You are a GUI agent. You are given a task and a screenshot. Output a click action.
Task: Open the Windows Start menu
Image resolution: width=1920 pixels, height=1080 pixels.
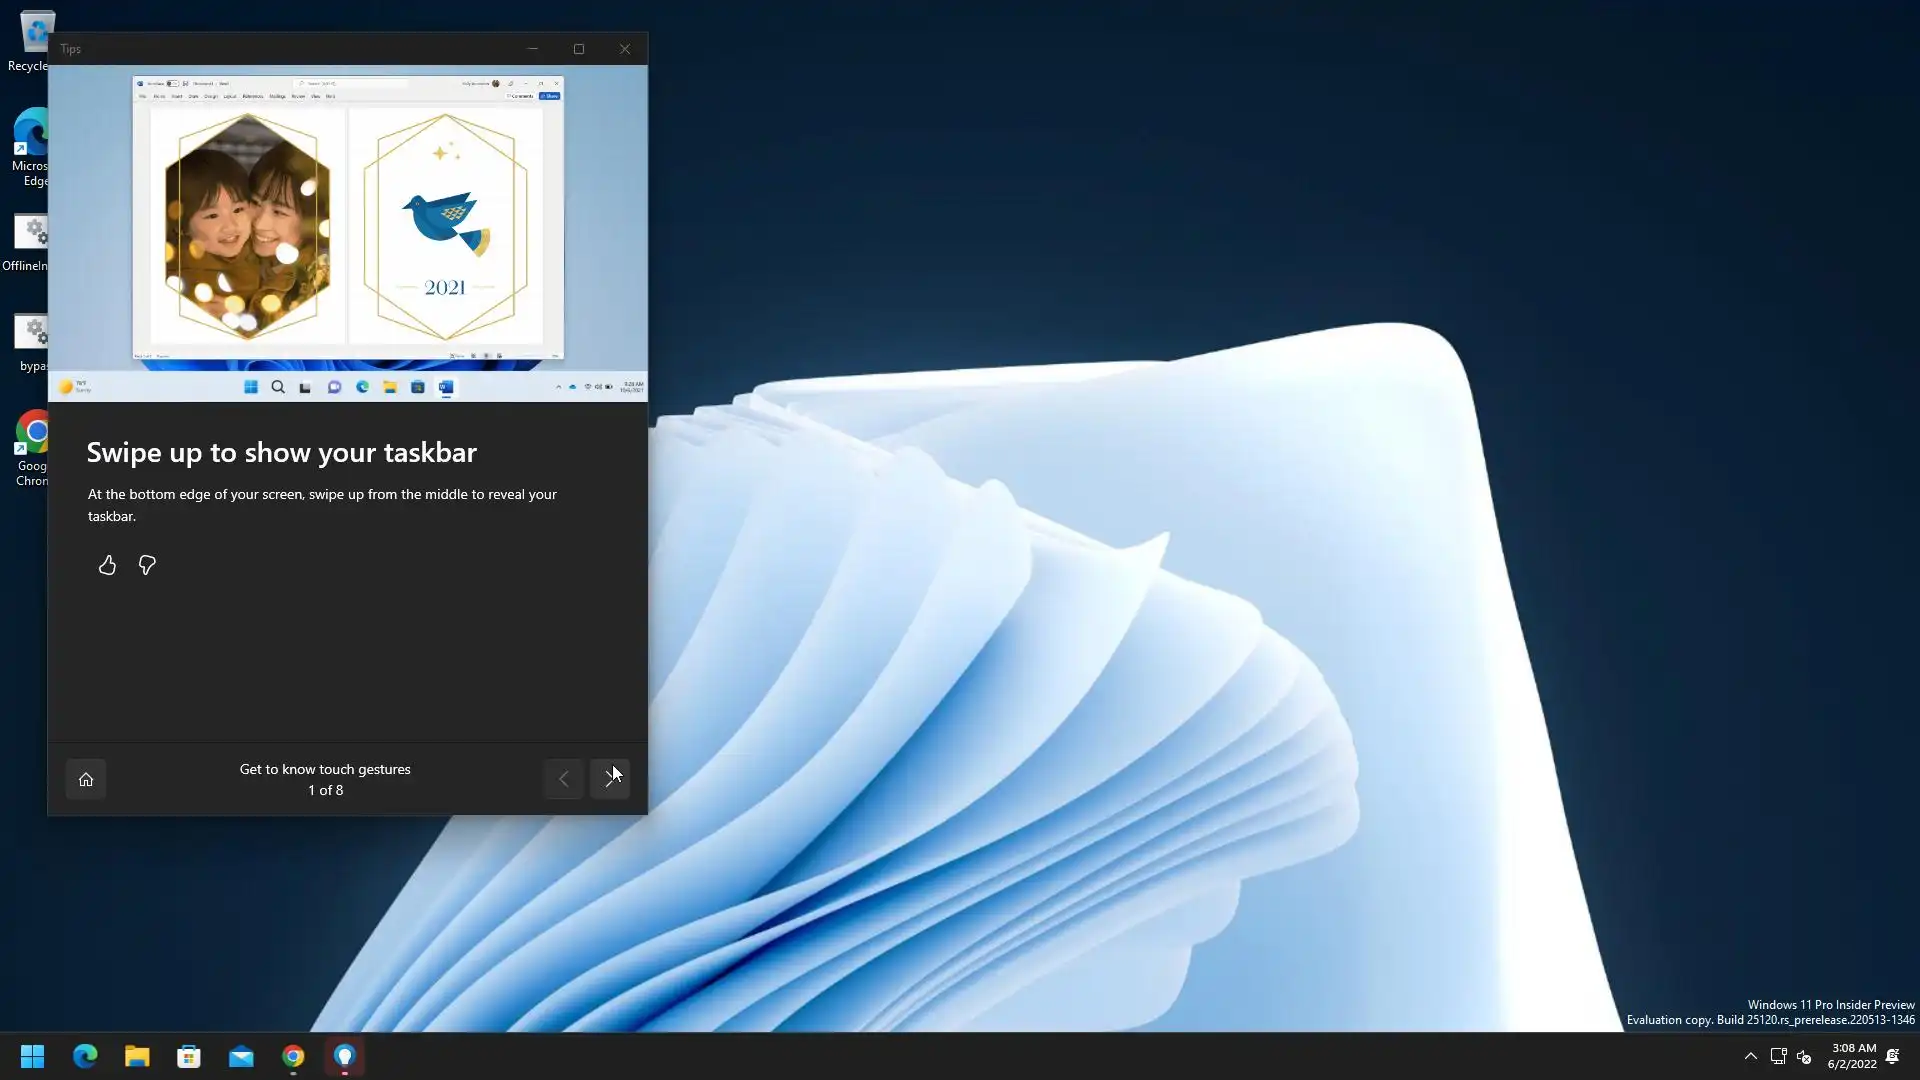click(32, 1056)
